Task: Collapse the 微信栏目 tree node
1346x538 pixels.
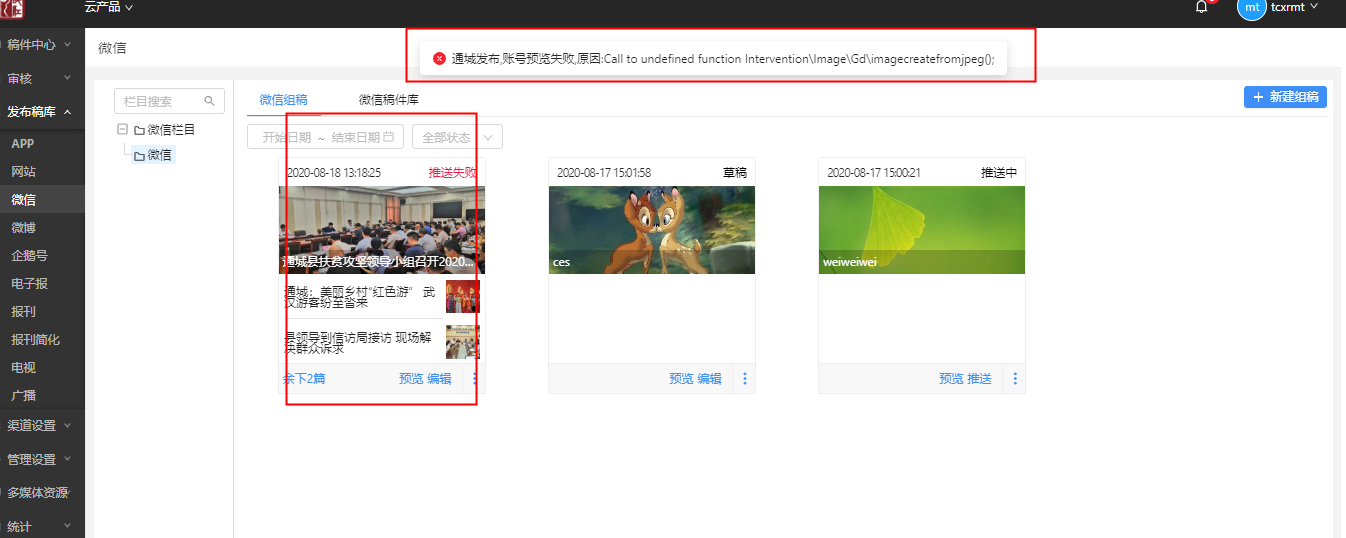Action: [122, 130]
